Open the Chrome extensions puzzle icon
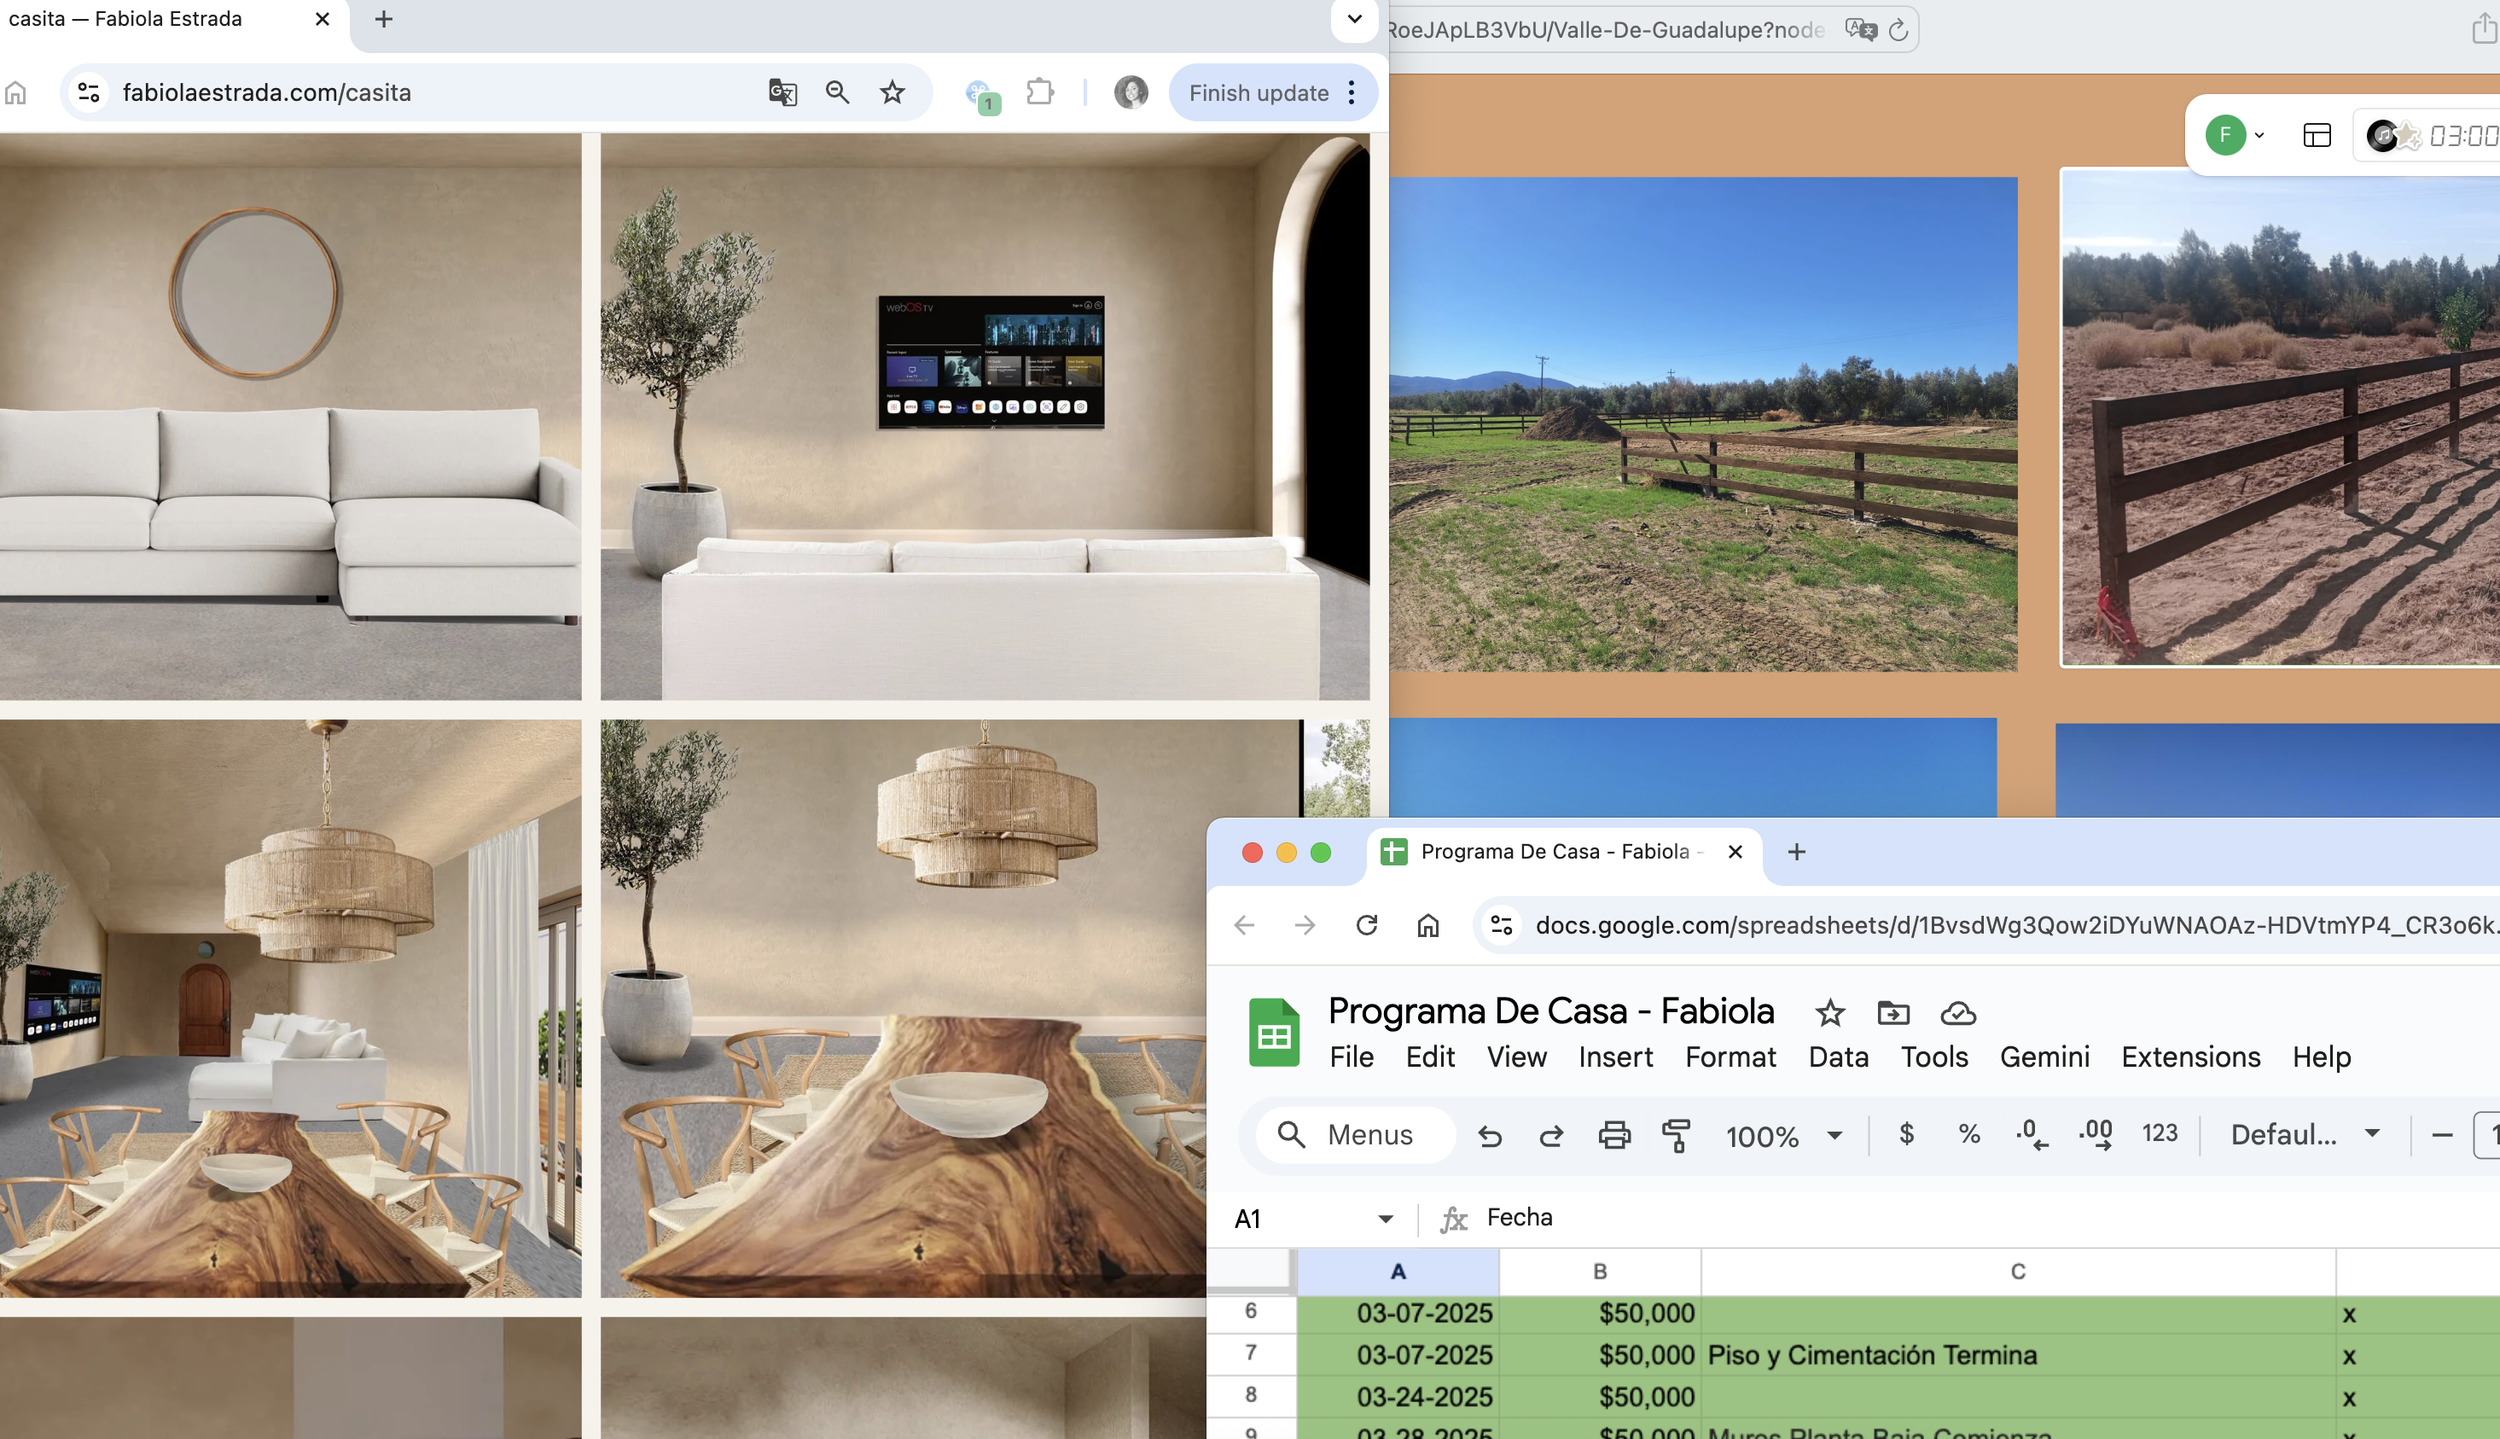Viewport: 2500px width, 1439px height. [1040, 93]
